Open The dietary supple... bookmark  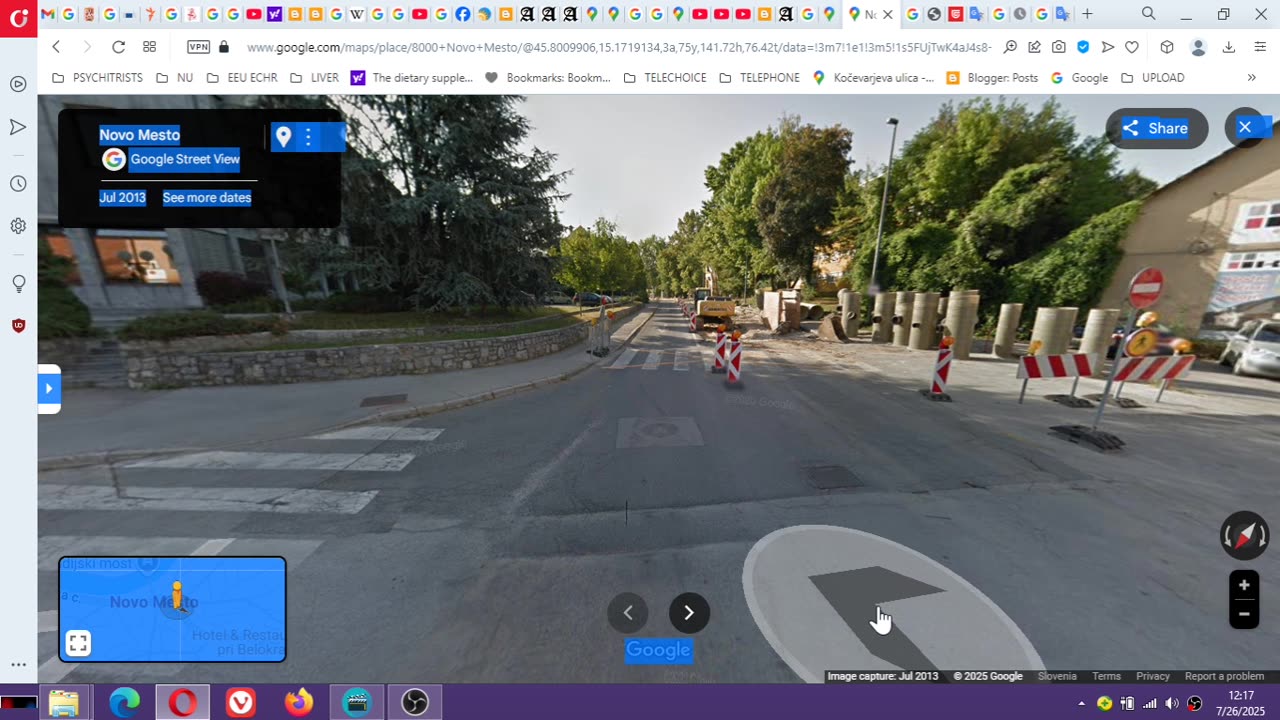coord(412,77)
